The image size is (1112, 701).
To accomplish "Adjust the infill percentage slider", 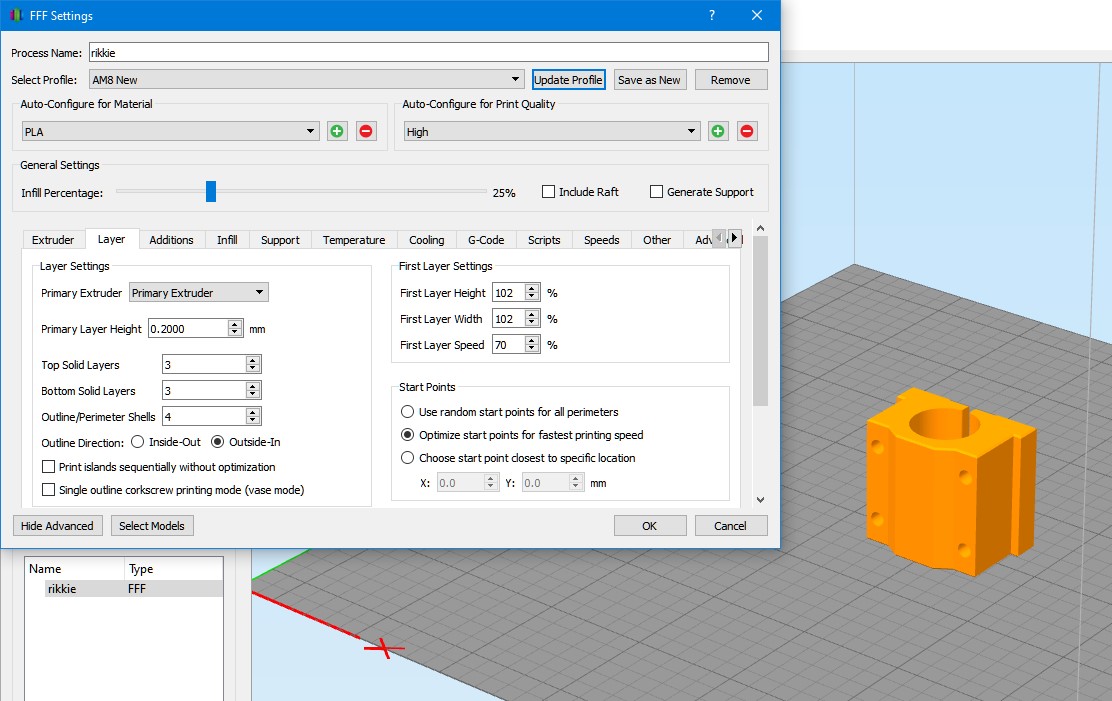I will tap(210, 191).
